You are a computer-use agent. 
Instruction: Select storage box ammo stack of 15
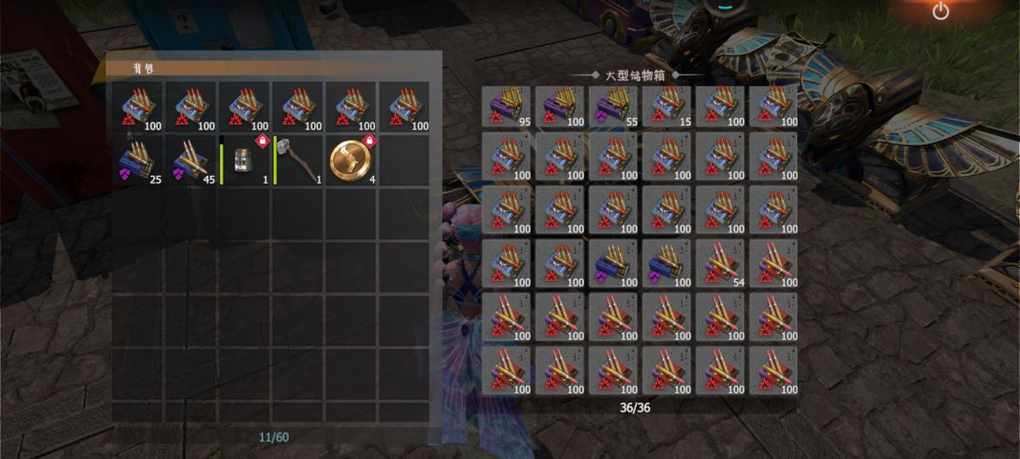click(667, 107)
